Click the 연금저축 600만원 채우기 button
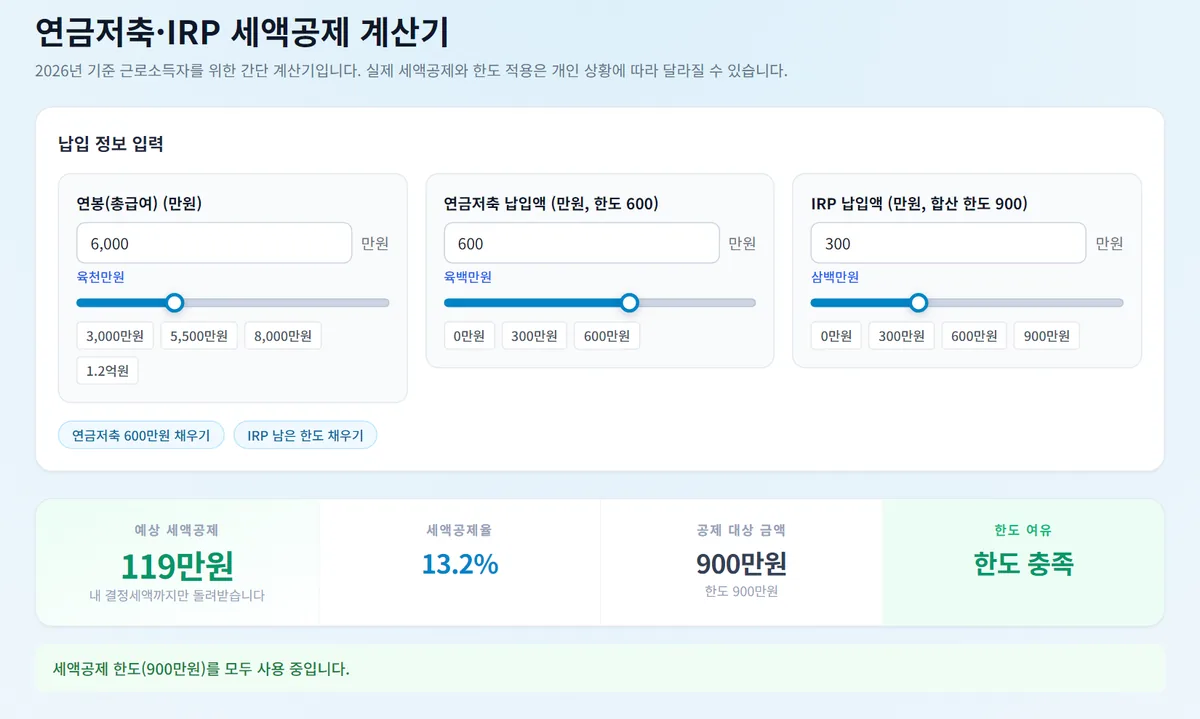Screen dimensions: 1200x719 (141, 435)
